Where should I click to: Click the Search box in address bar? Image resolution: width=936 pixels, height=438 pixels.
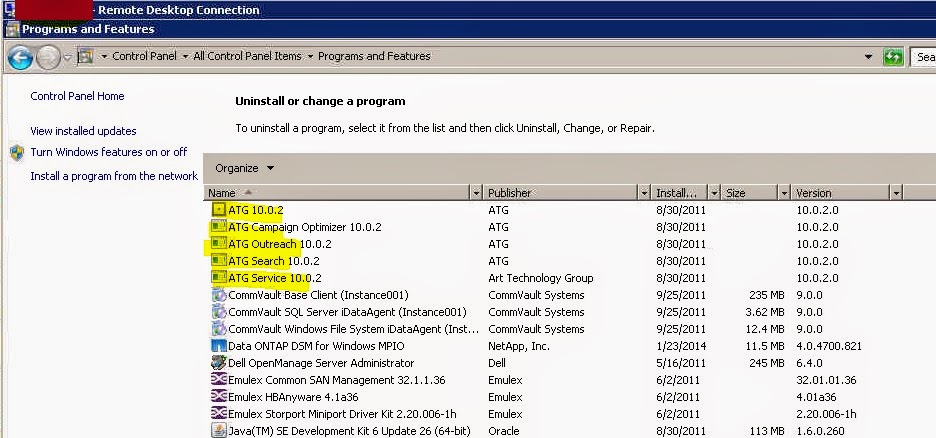tap(923, 57)
